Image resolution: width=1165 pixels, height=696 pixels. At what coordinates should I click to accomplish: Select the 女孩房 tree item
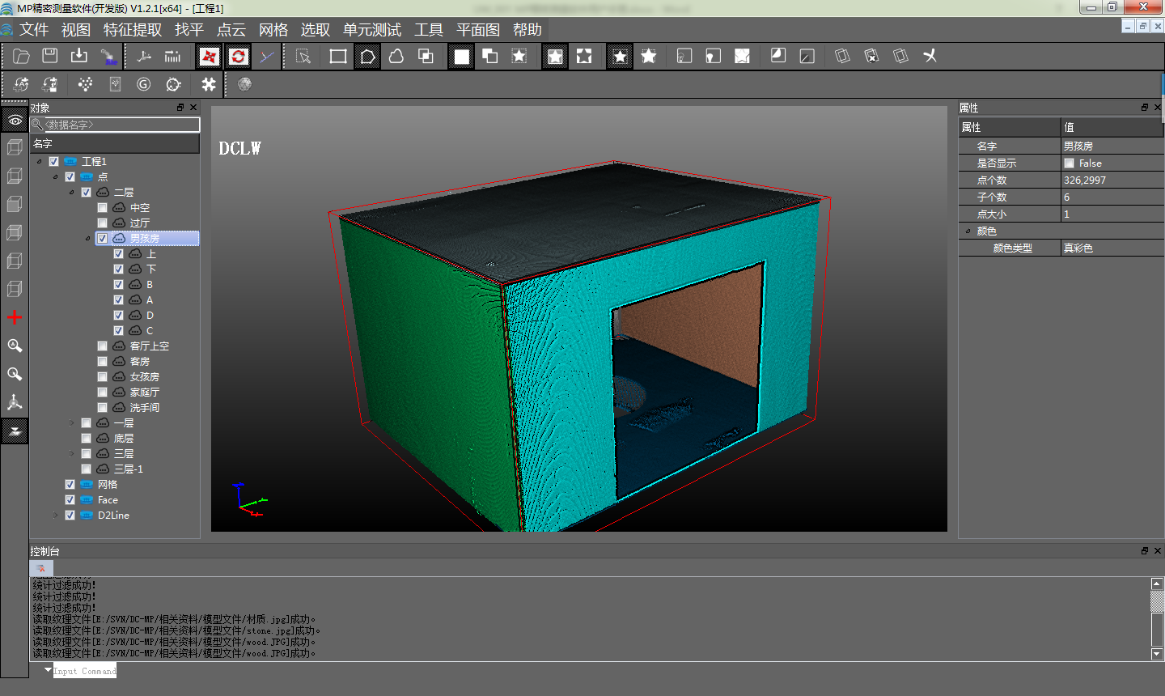[x=144, y=377]
